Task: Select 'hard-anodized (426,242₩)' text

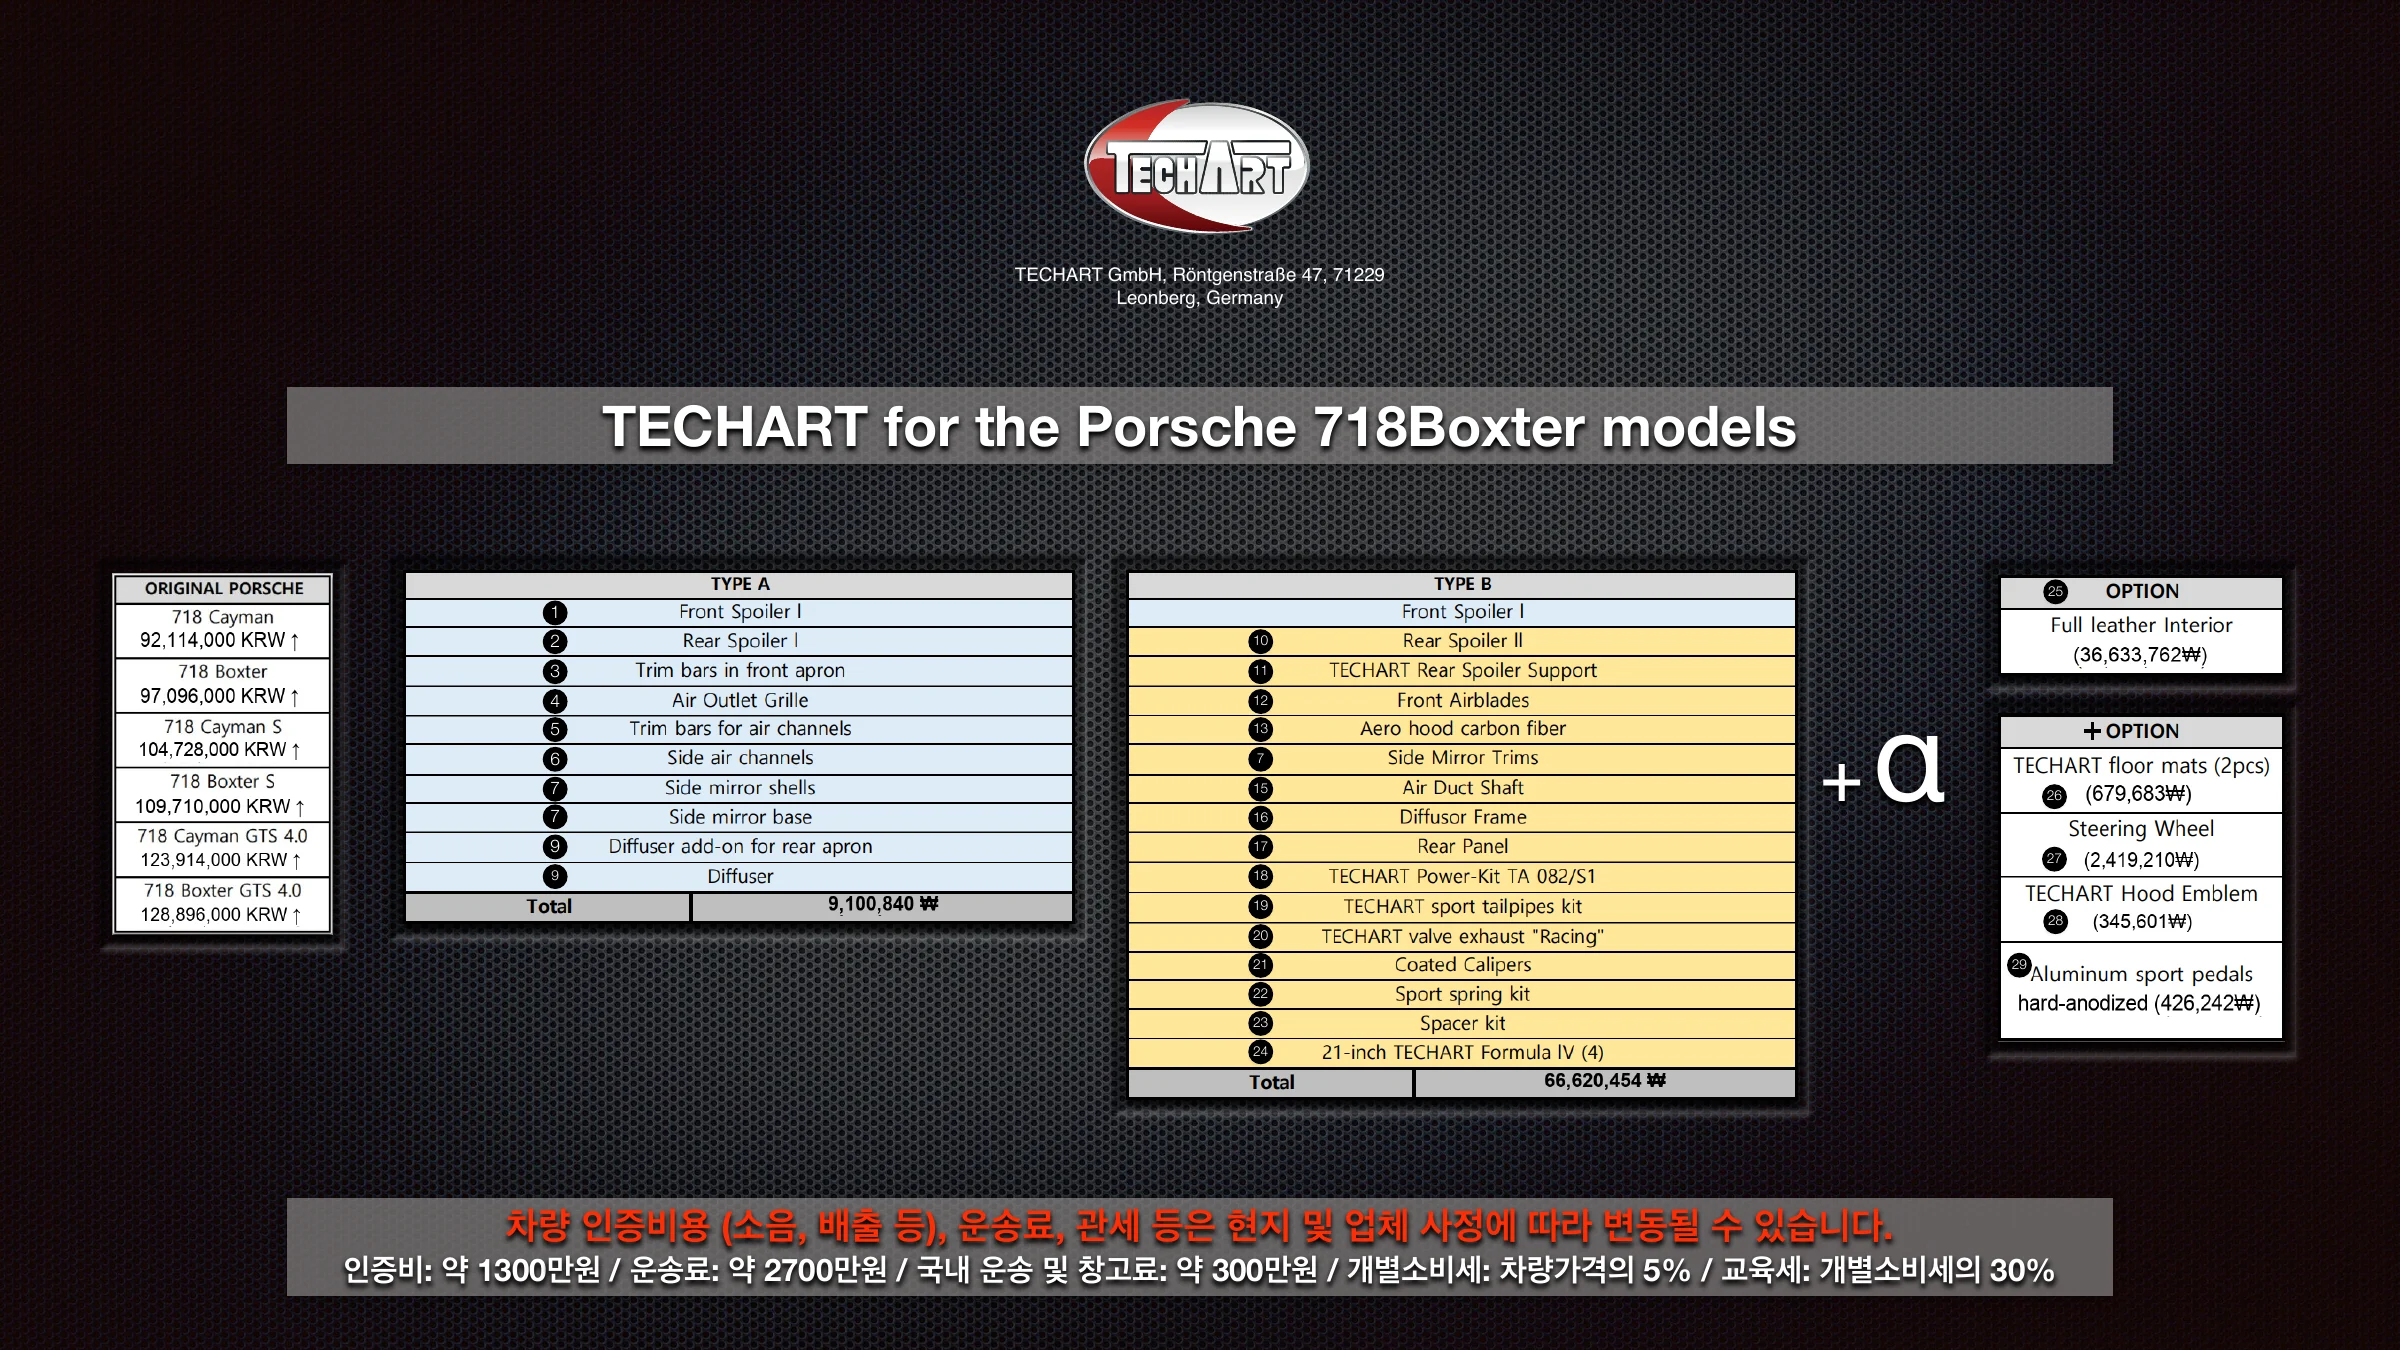Action: (x=2139, y=1003)
